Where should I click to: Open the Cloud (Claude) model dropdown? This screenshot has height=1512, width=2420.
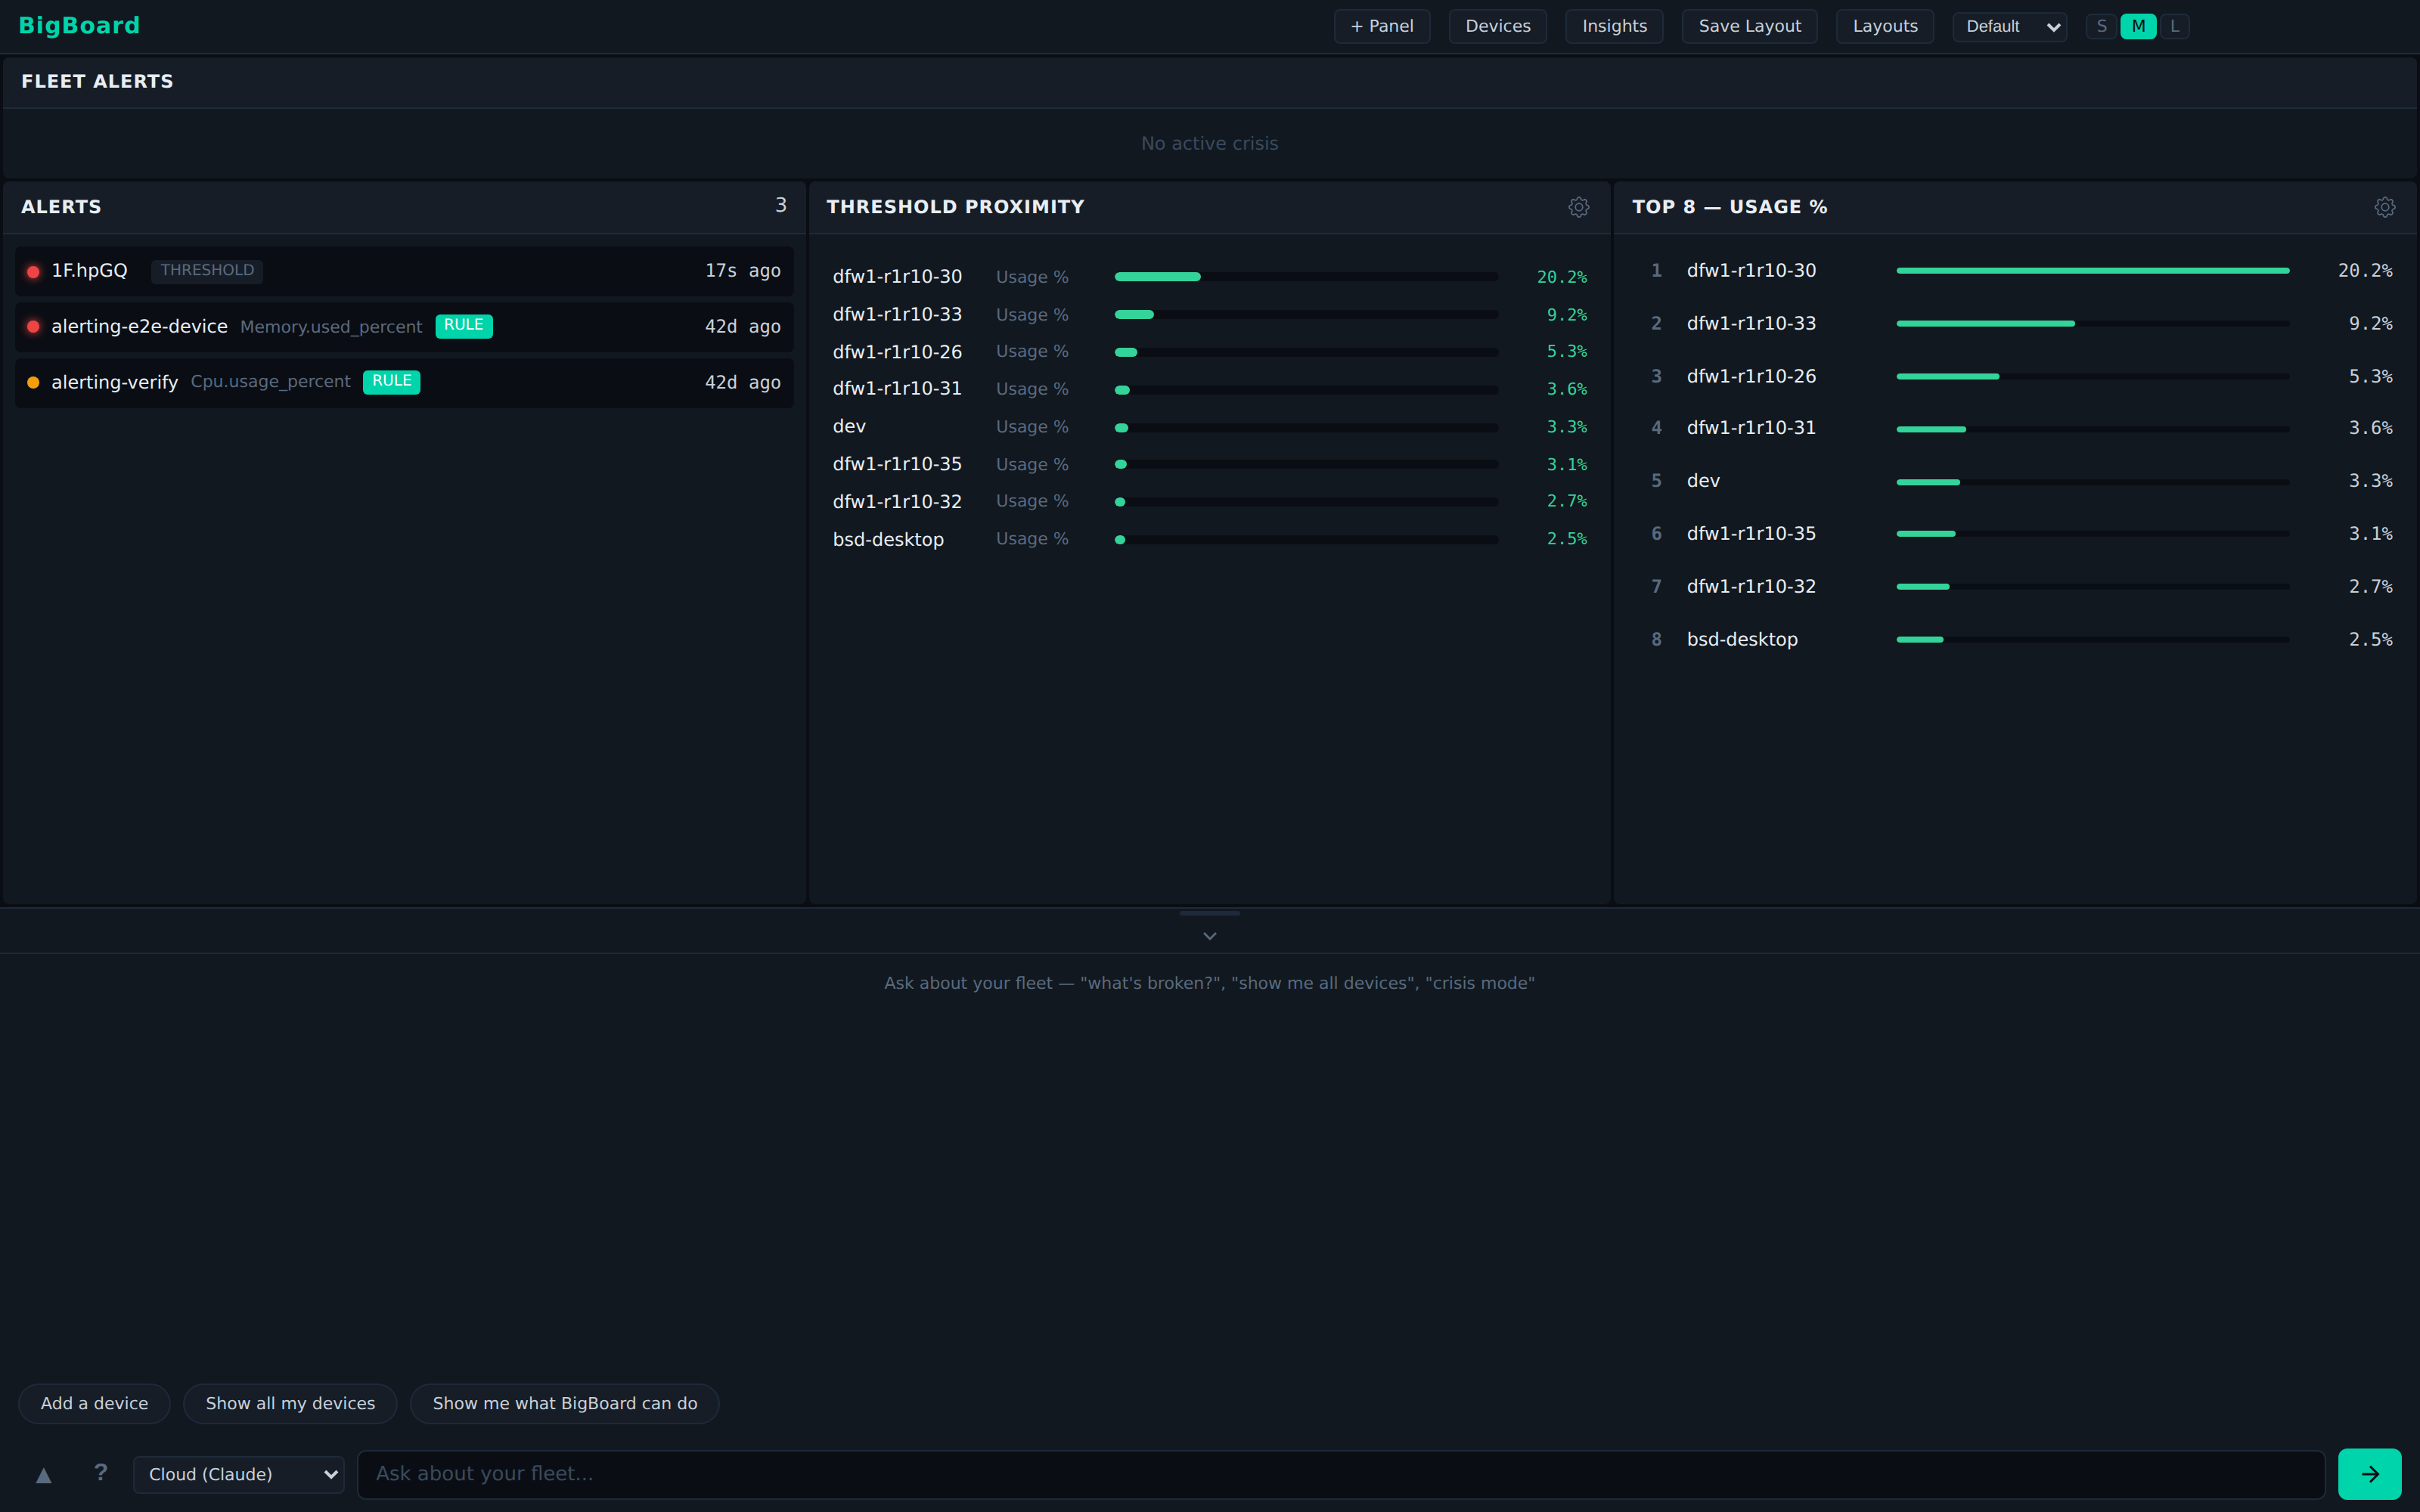click(x=238, y=1474)
